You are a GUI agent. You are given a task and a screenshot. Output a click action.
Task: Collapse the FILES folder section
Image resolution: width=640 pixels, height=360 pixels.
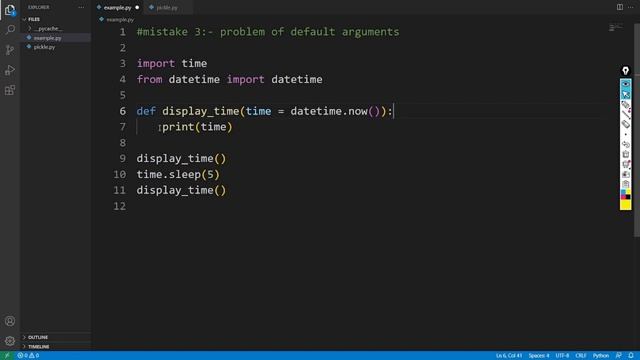pos(33,19)
